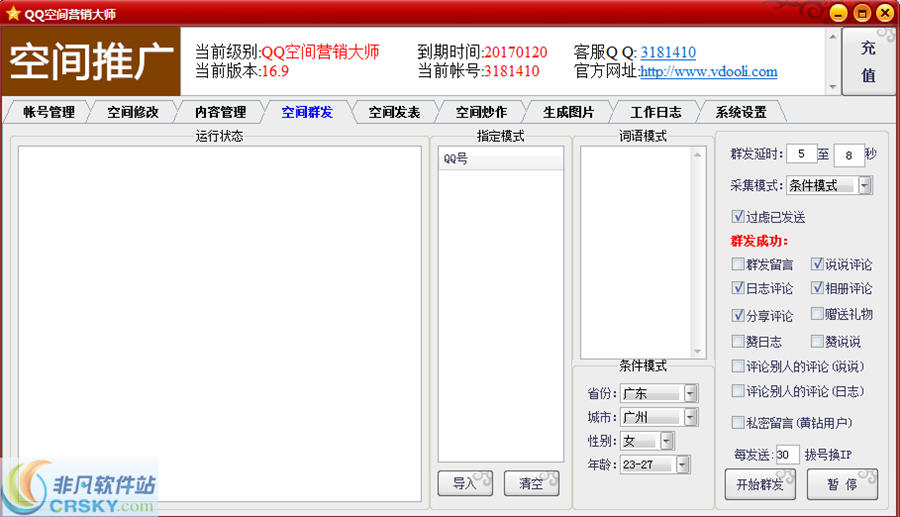The image size is (900, 517).
Task: Open the 空间炒作 tab
Action: point(482,112)
